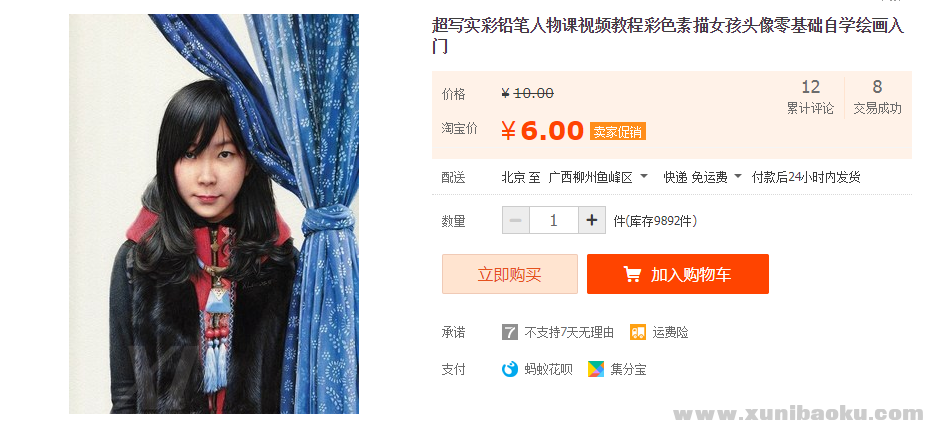Open the 12 累计评论 reviews count
This screenshot has height=426, width=926.
pyautogui.click(x=810, y=97)
